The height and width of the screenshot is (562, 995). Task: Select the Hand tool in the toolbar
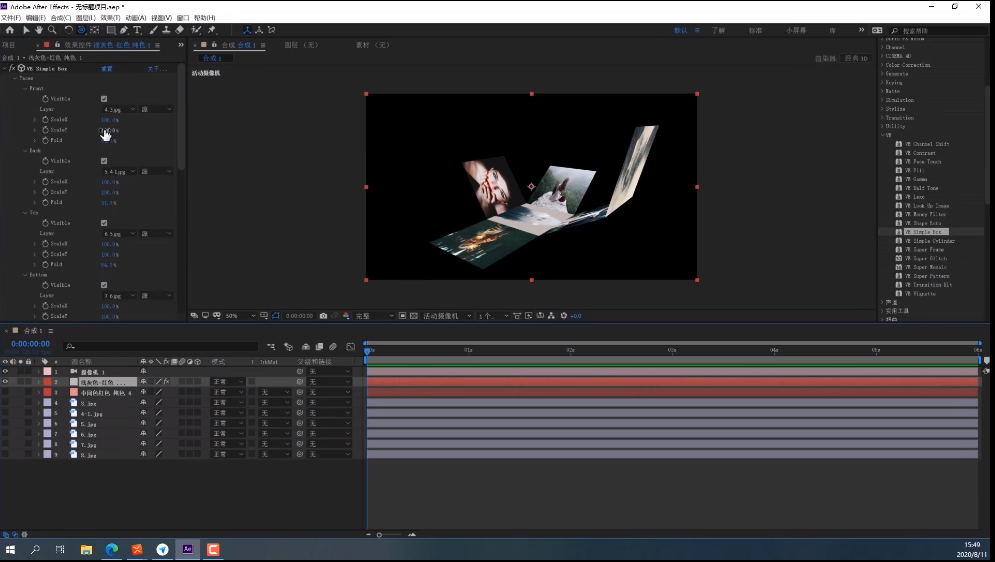click(39, 30)
